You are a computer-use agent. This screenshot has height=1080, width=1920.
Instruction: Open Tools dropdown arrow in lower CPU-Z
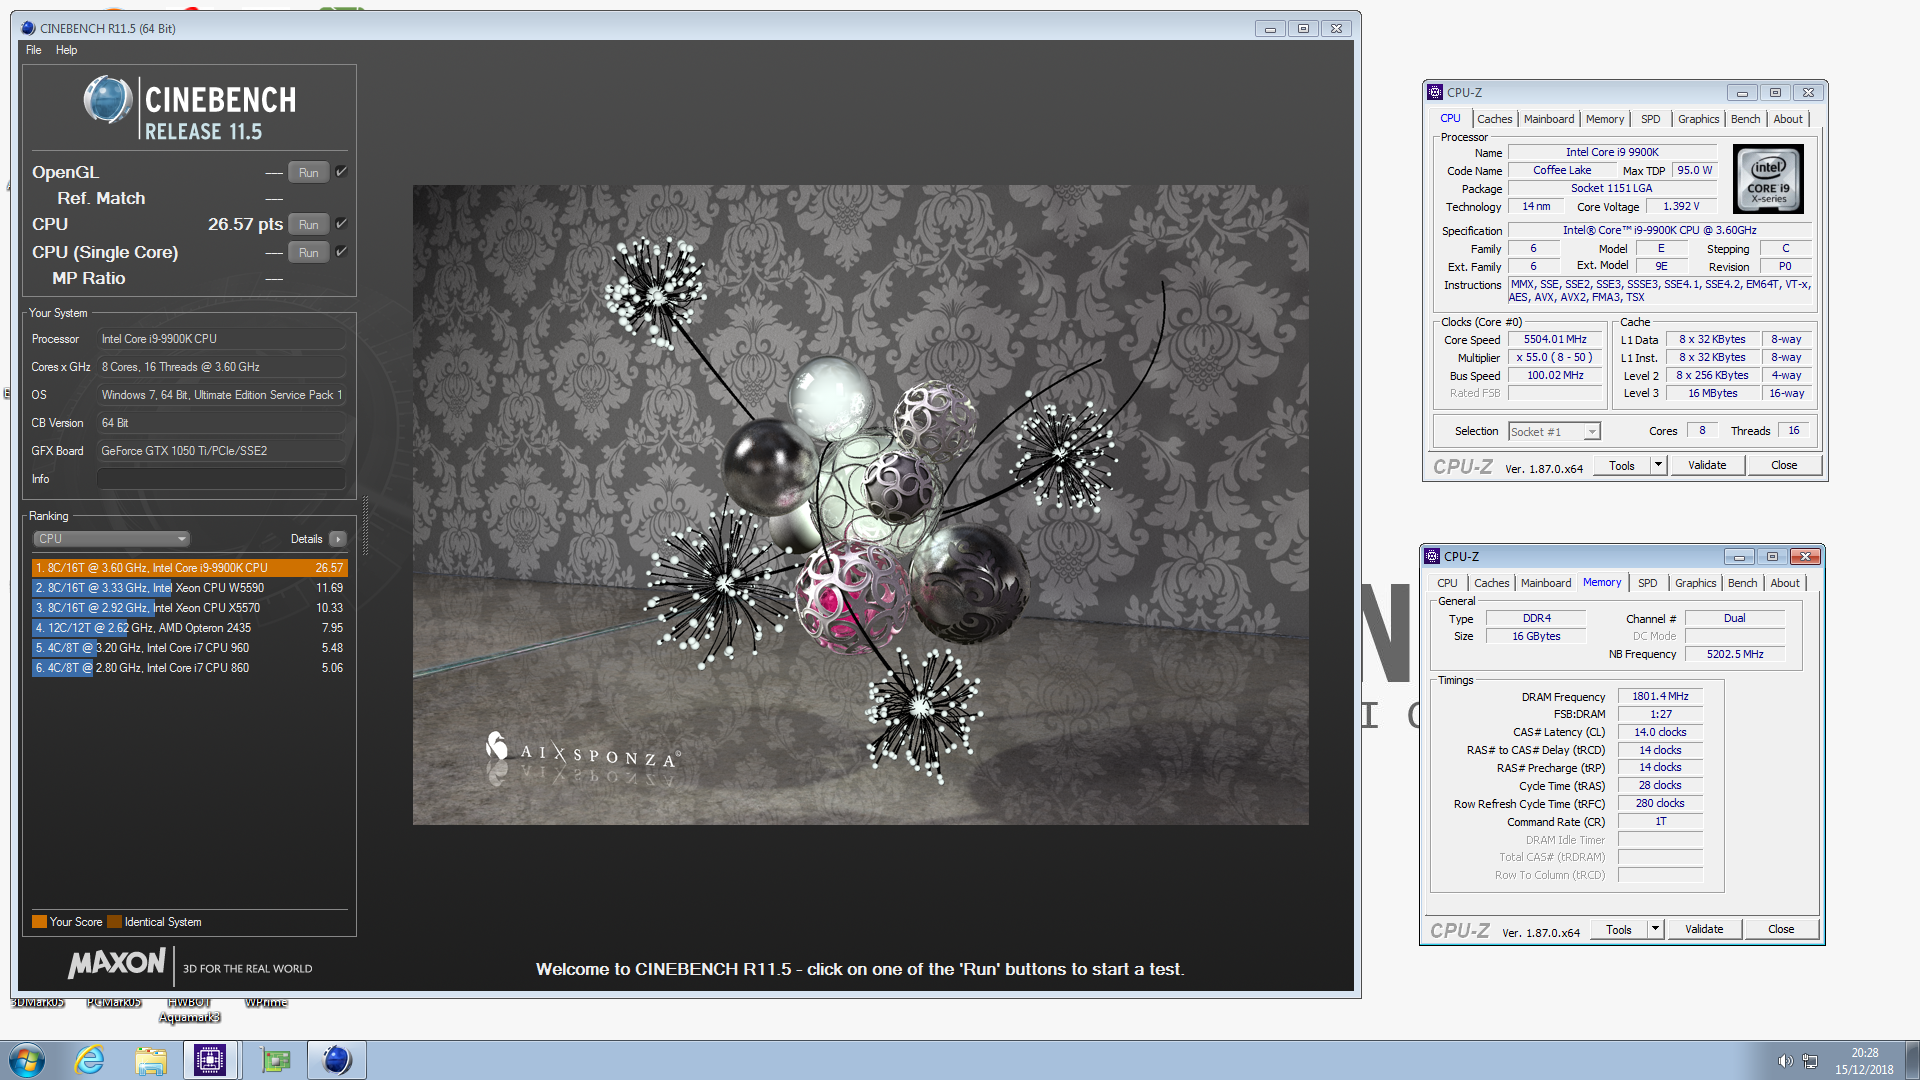(x=1655, y=929)
